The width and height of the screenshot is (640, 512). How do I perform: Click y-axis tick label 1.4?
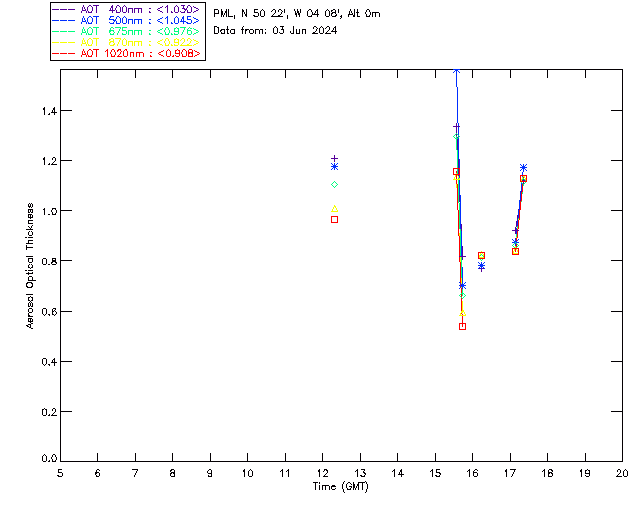[x=49, y=111]
